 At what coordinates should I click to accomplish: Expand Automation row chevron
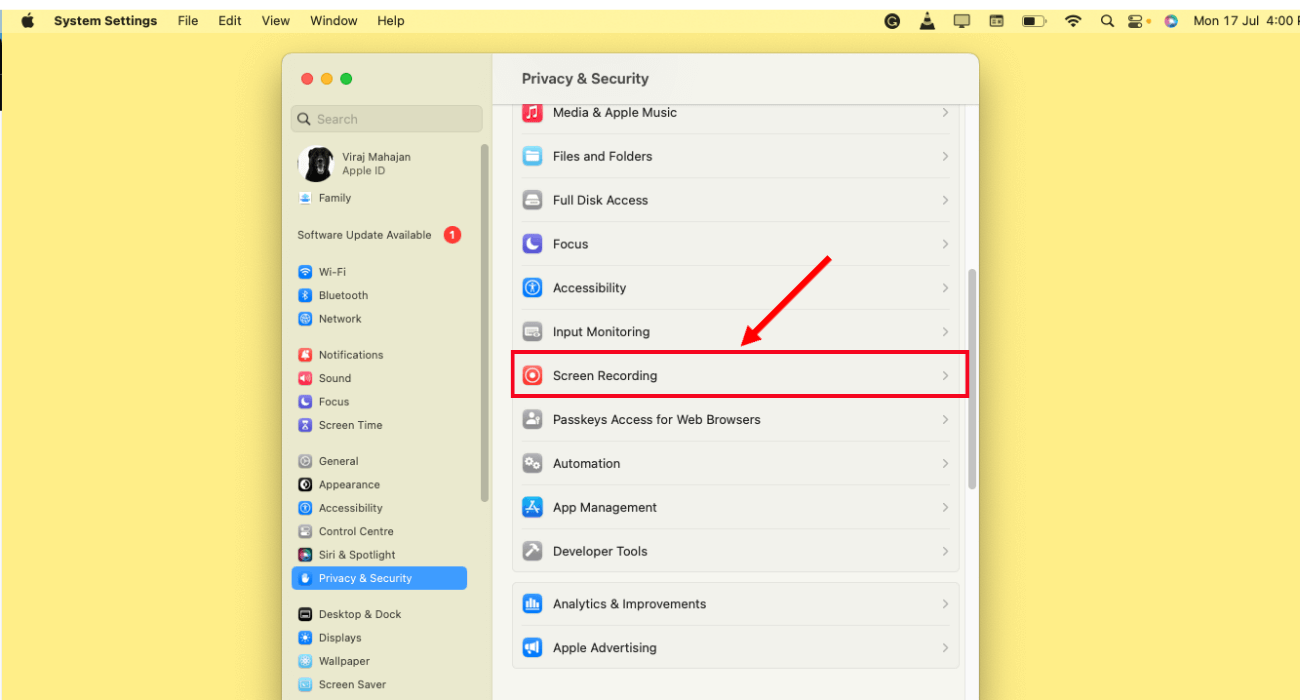click(945, 464)
